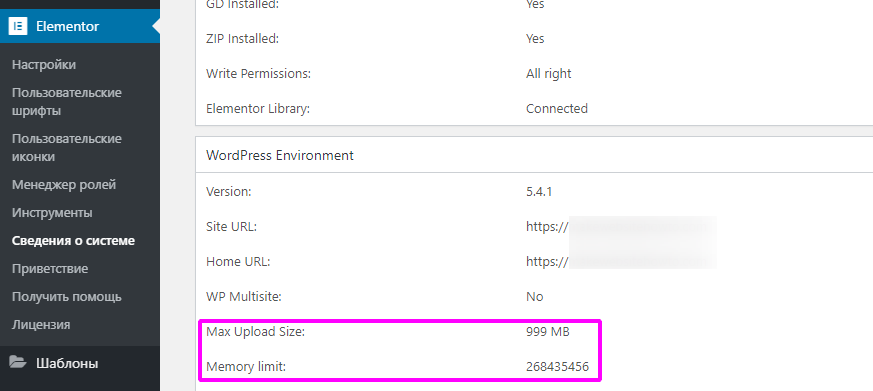873x391 pixels.
Task: Open Пользовательские иконки page
Action: point(67,148)
